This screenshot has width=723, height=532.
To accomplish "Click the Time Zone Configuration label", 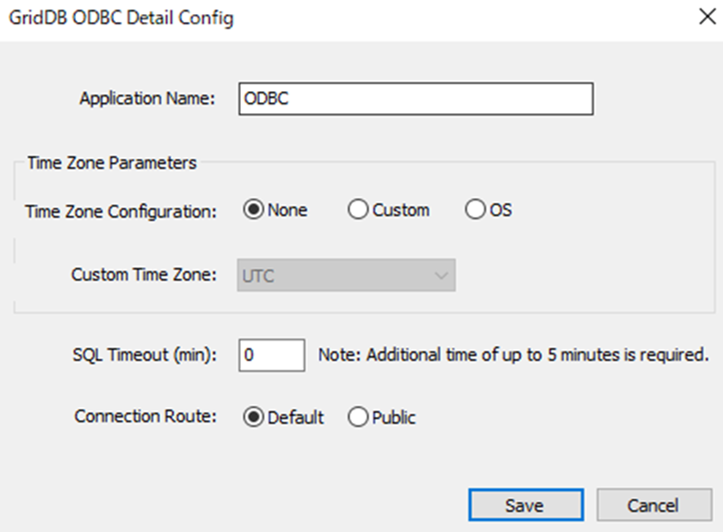I will (x=120, y=211).
